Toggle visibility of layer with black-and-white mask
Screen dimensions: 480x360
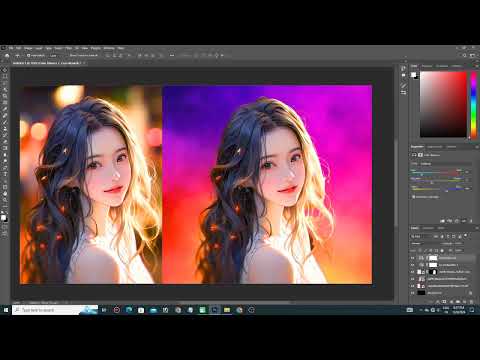tap(413, 272)
